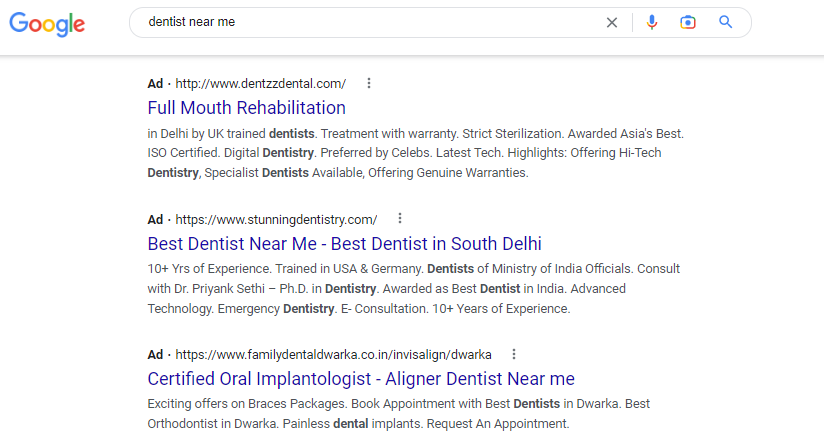Image resolution: width=824 pixels, height=445 pixels.
Task: Open three-dot menu for stunningdentistry ad
Action: click(x=400, y=218)
